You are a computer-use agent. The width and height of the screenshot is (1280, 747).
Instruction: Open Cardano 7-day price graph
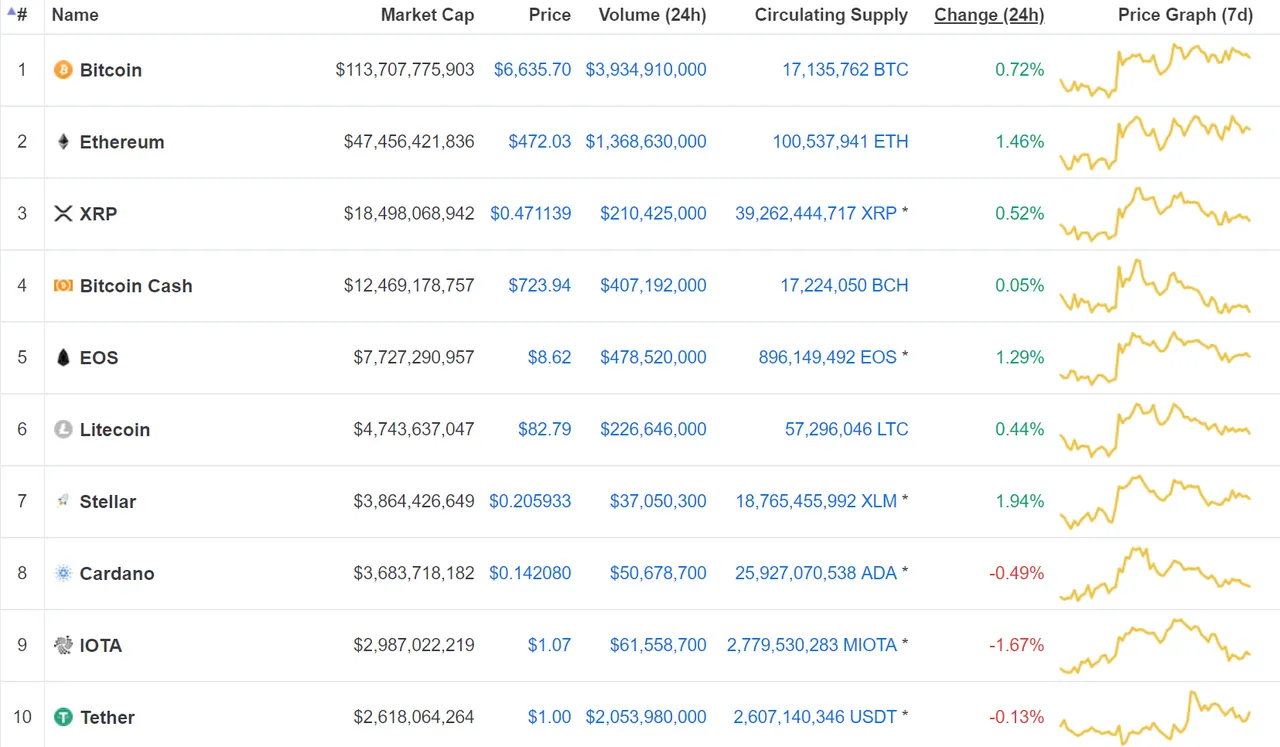pyautogui.click(x=1155, y=574)
